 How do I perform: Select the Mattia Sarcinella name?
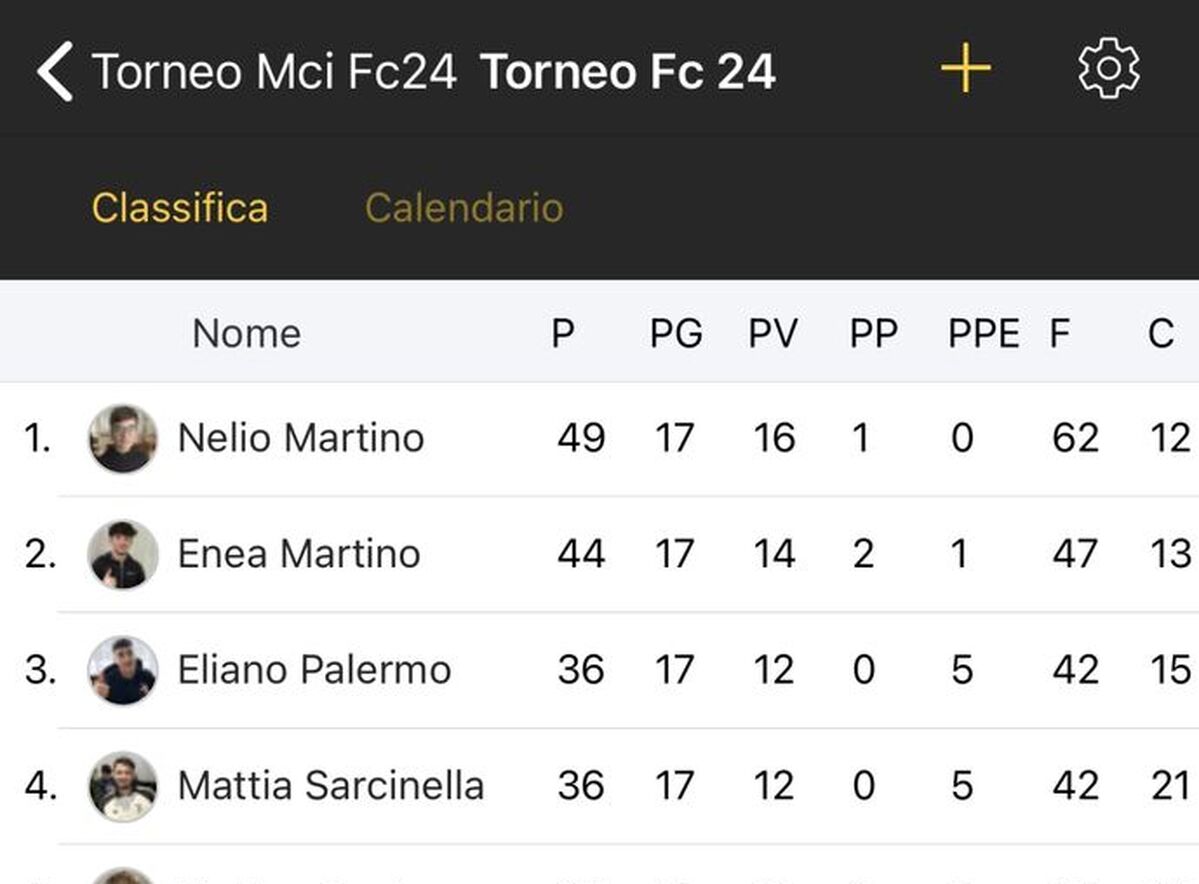tap(330, 786)
